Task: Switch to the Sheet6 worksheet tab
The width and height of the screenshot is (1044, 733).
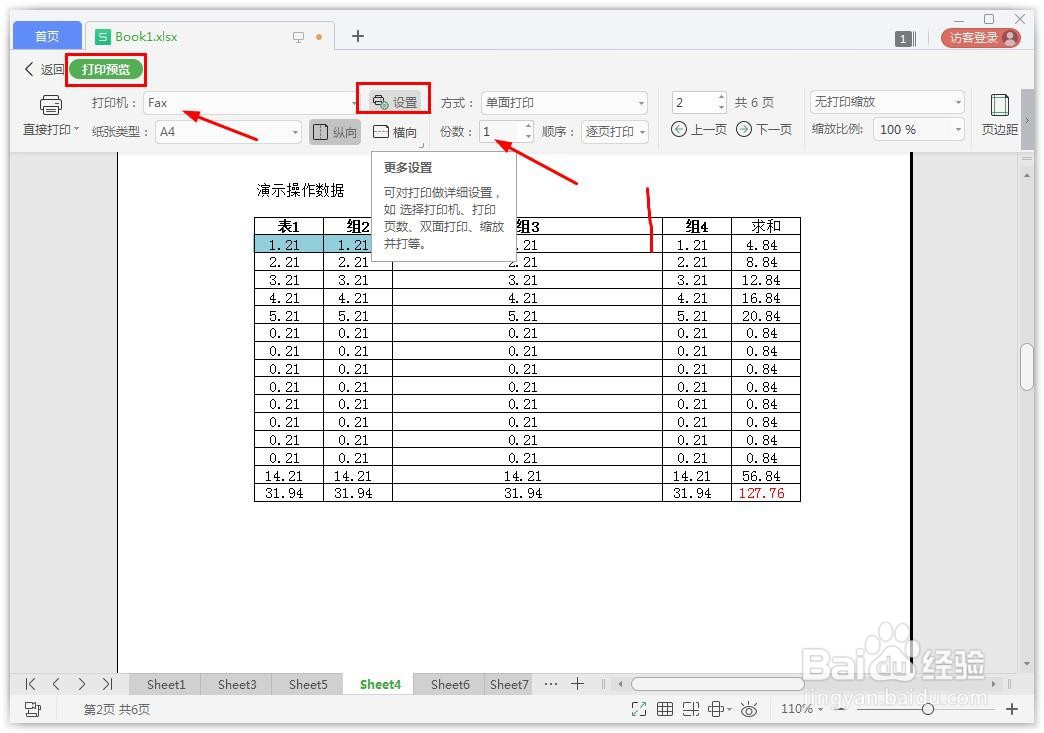Action: (x=449, y=684)
